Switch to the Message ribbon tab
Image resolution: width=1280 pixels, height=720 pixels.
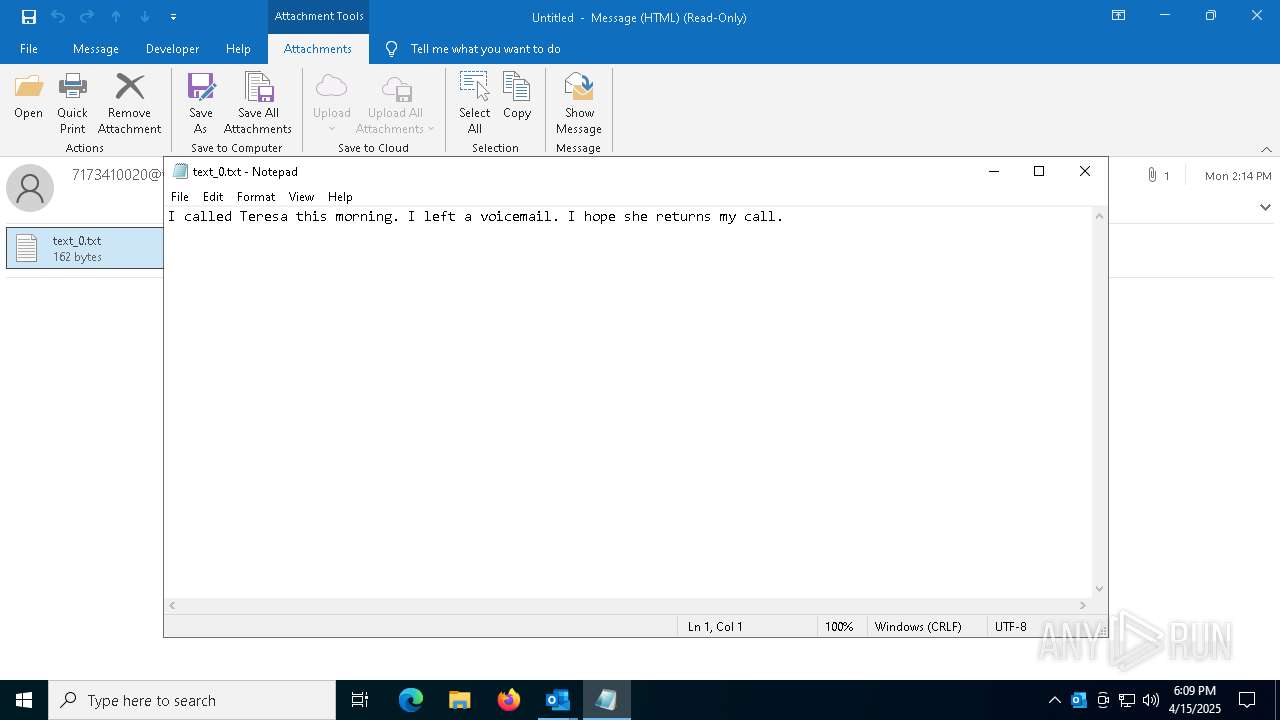point(96,49)
